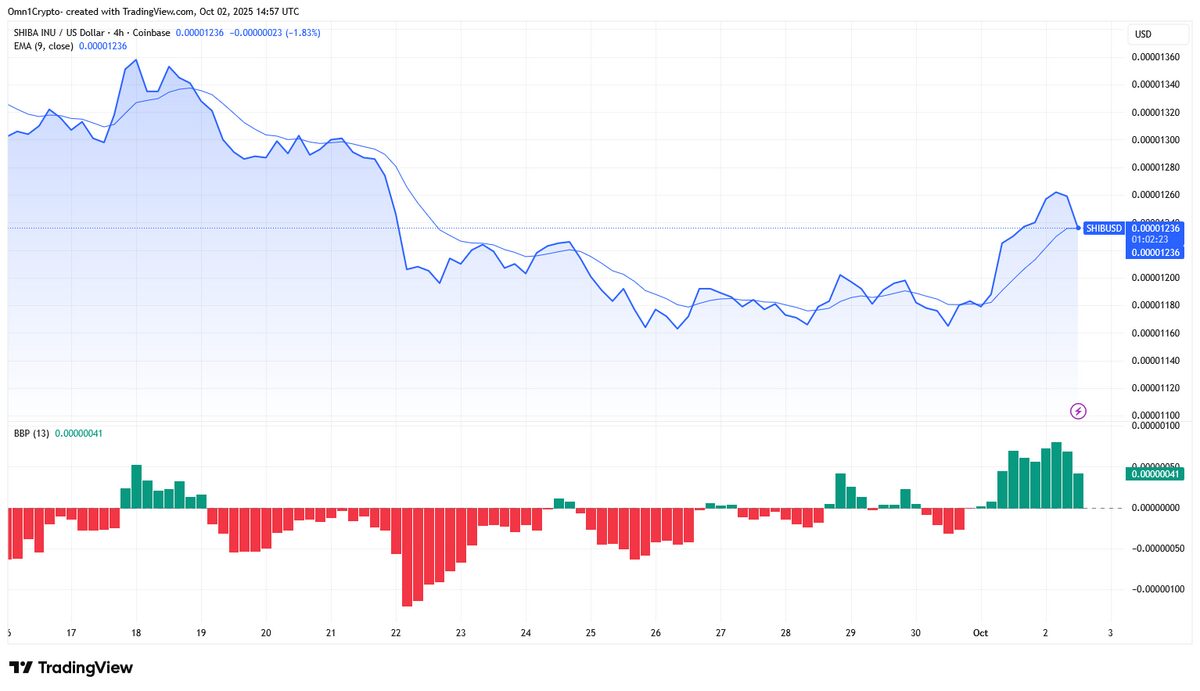Viewport: 1200px width, 691px height.
Task: Open the USD currency selector
Action: (x=1143, y=35)
